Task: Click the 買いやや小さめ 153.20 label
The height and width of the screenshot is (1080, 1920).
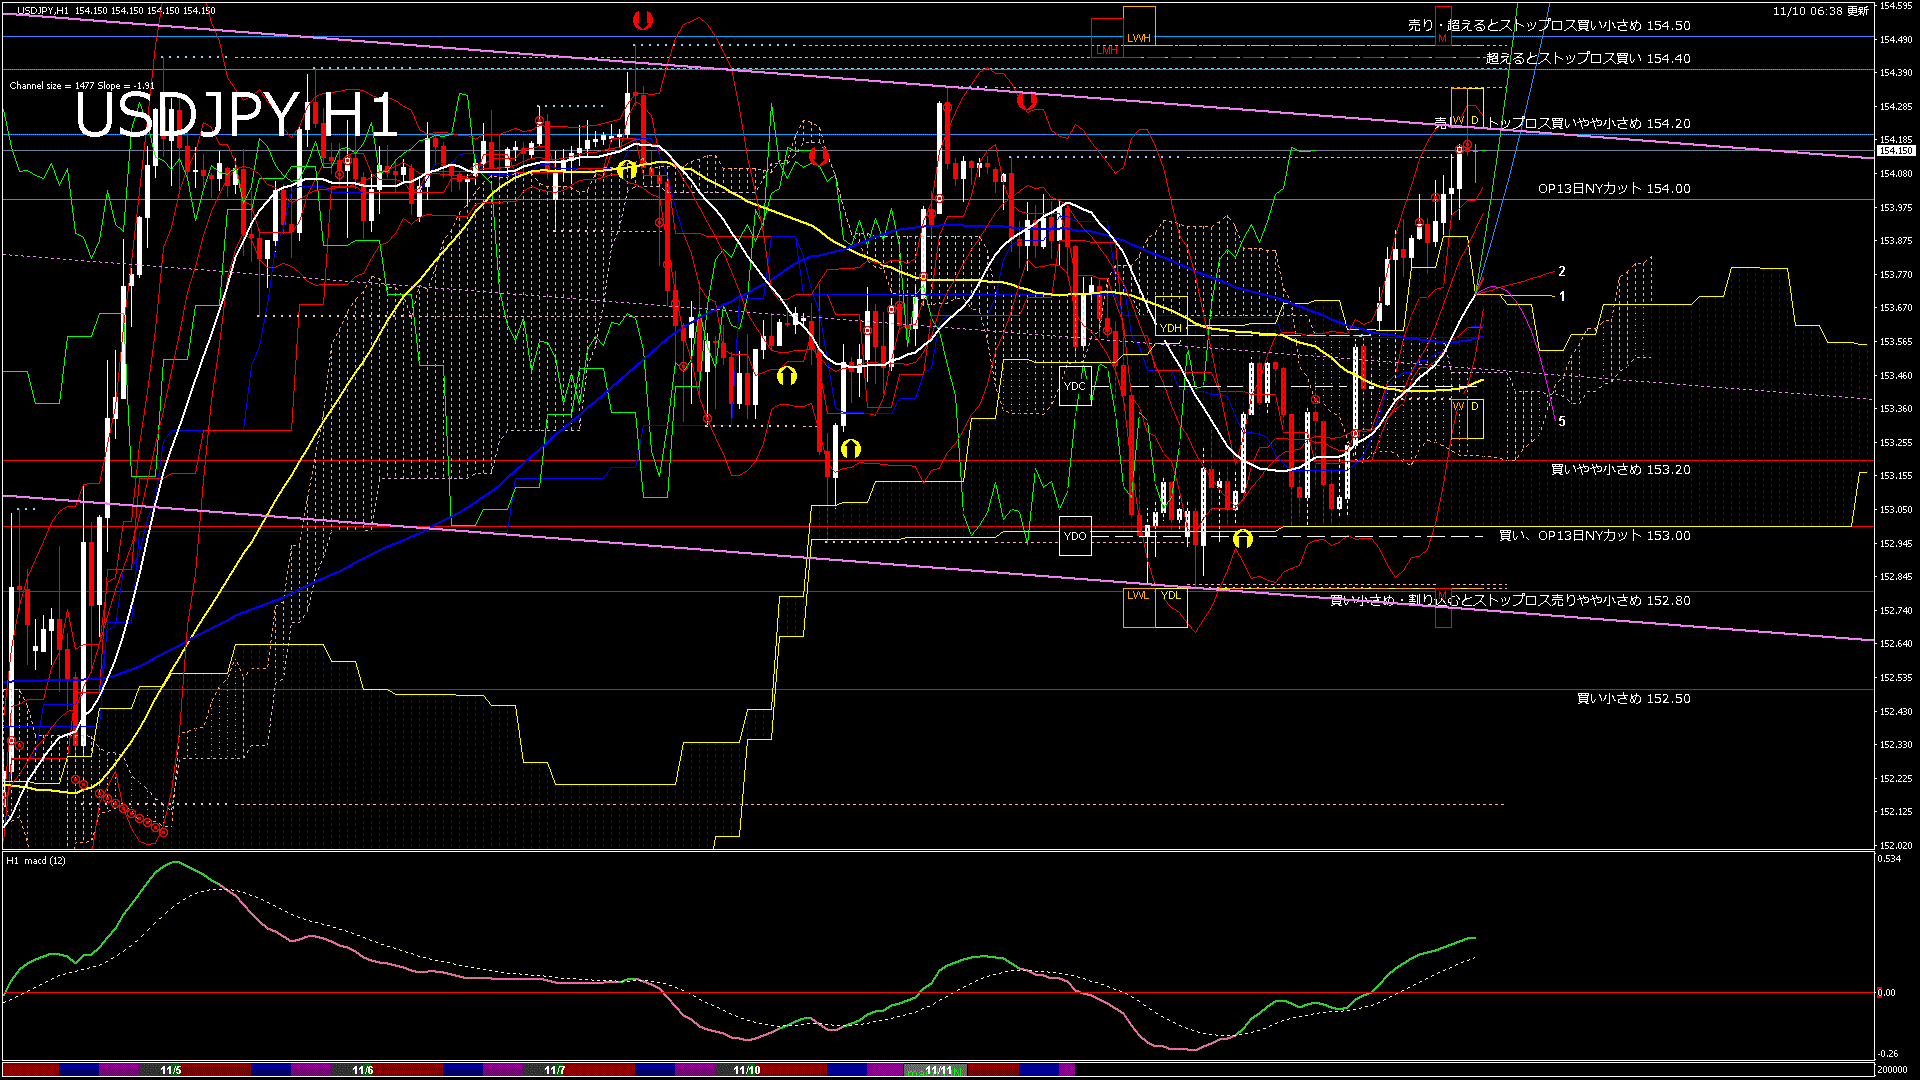Action: [x=1620, y=469]
